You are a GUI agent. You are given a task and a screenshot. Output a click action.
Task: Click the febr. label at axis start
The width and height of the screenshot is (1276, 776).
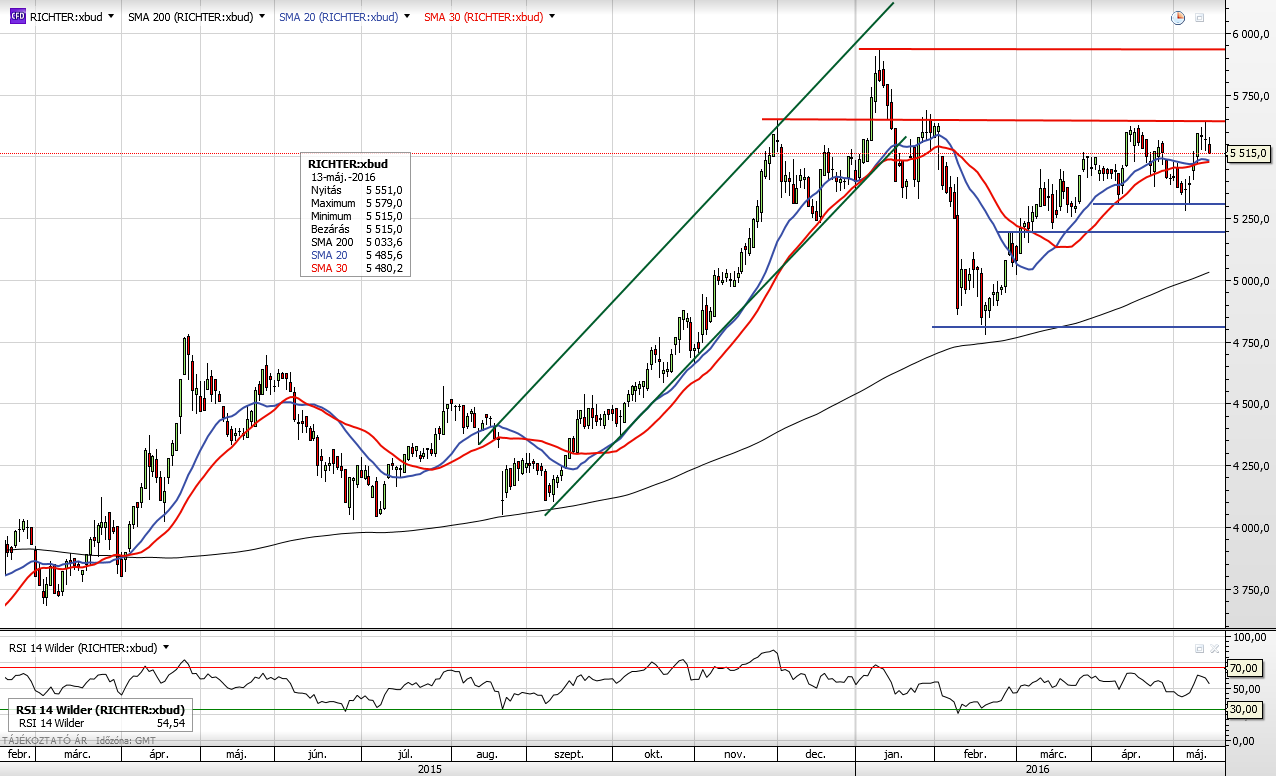pos(19,754)
